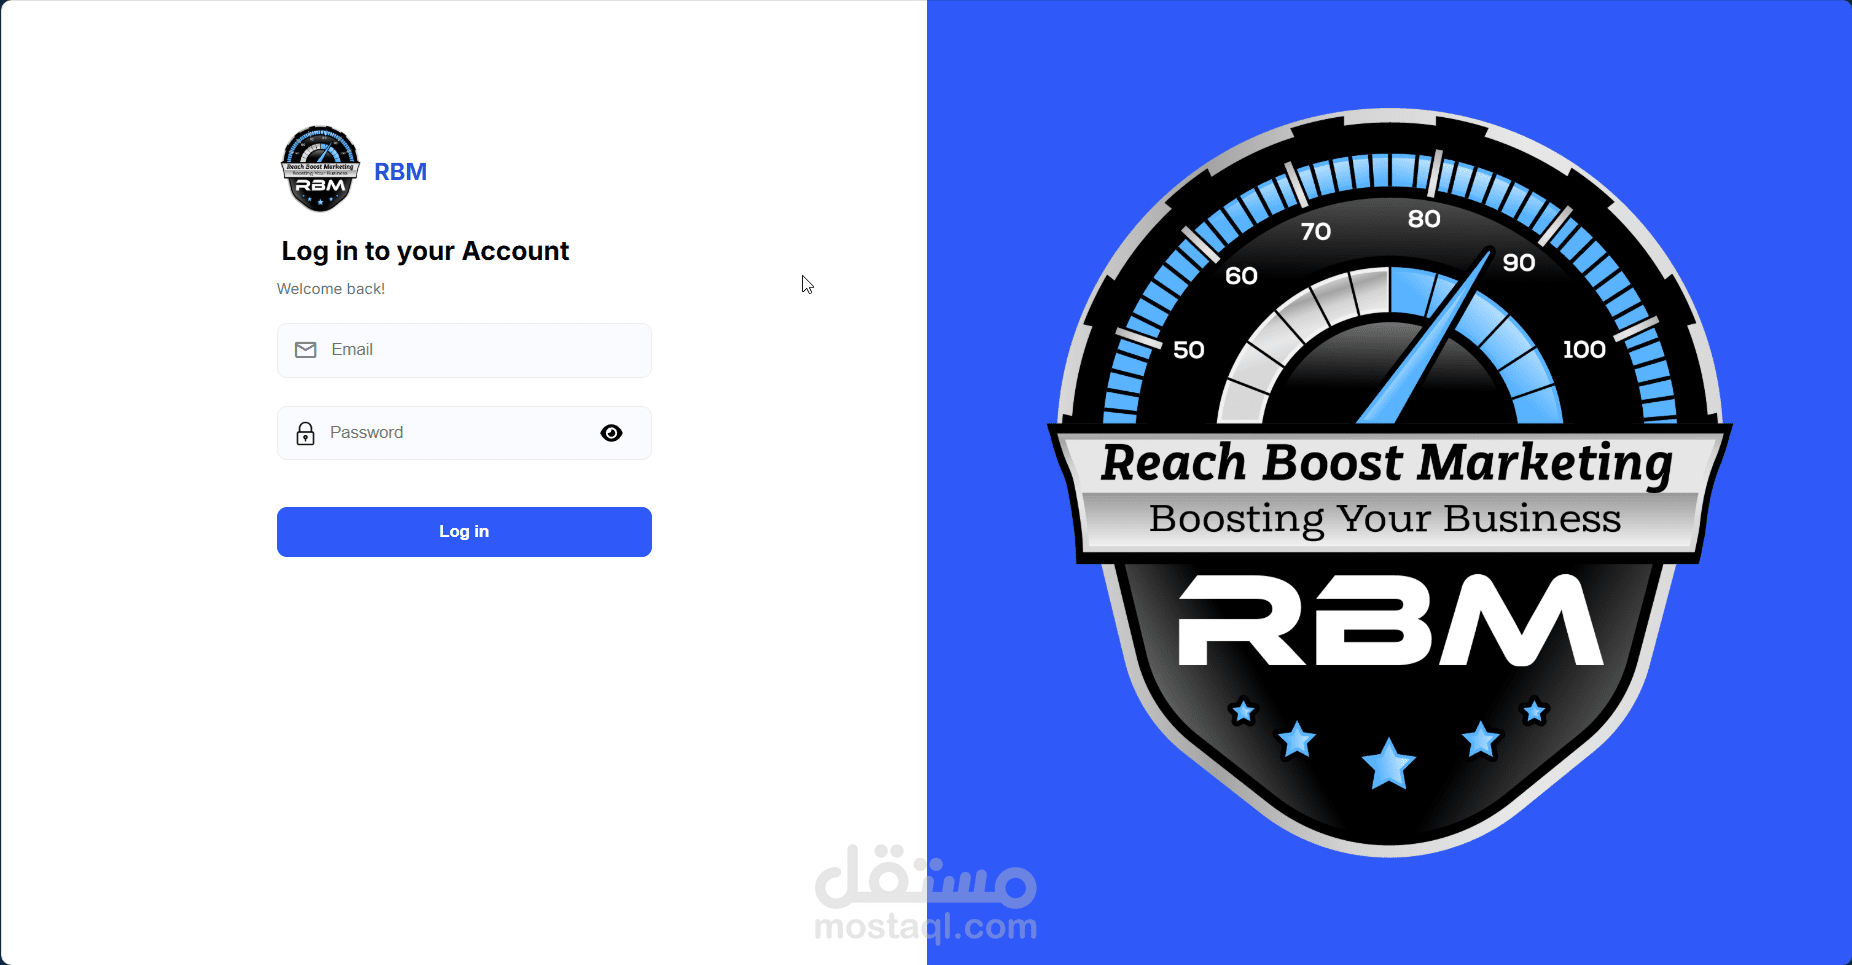Click the 'Welcome back!' text
1852x965 pixels.
[331, 289]
